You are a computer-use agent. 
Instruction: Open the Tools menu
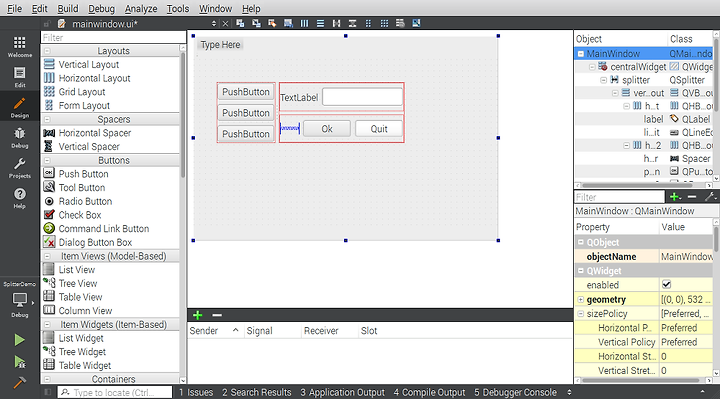[178, 8]
